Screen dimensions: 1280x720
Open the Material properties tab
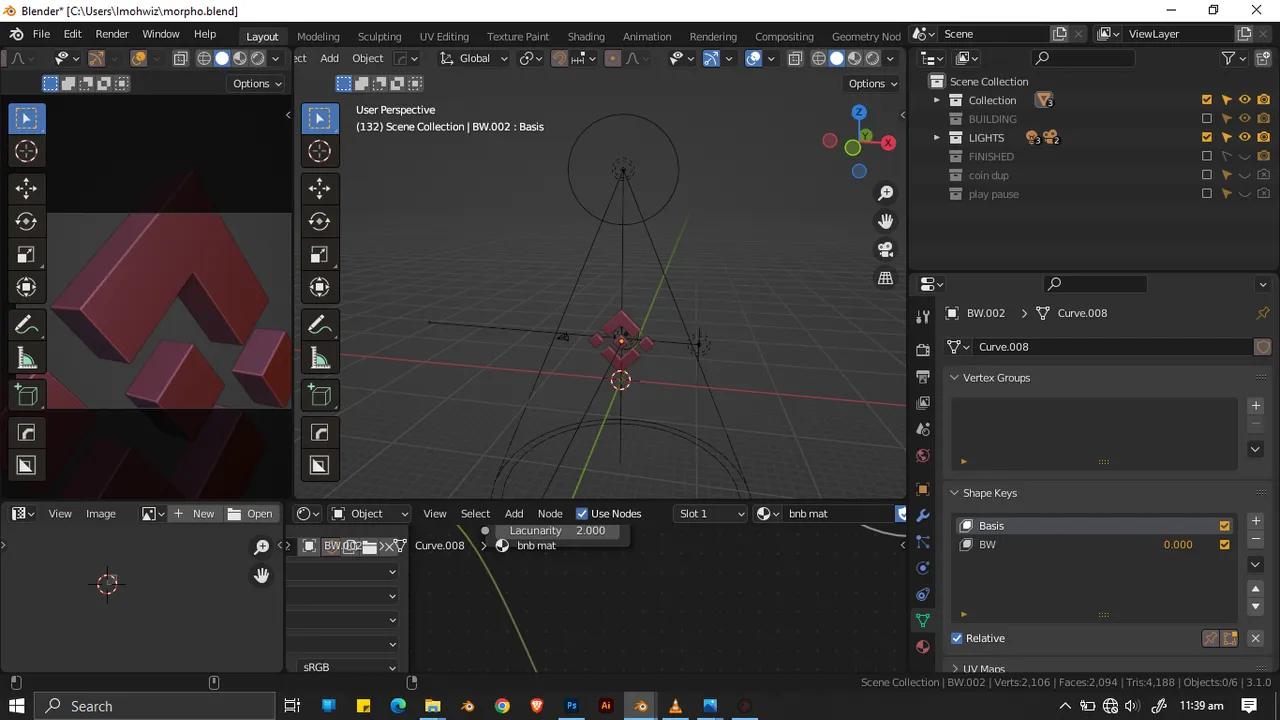(923, 647)
